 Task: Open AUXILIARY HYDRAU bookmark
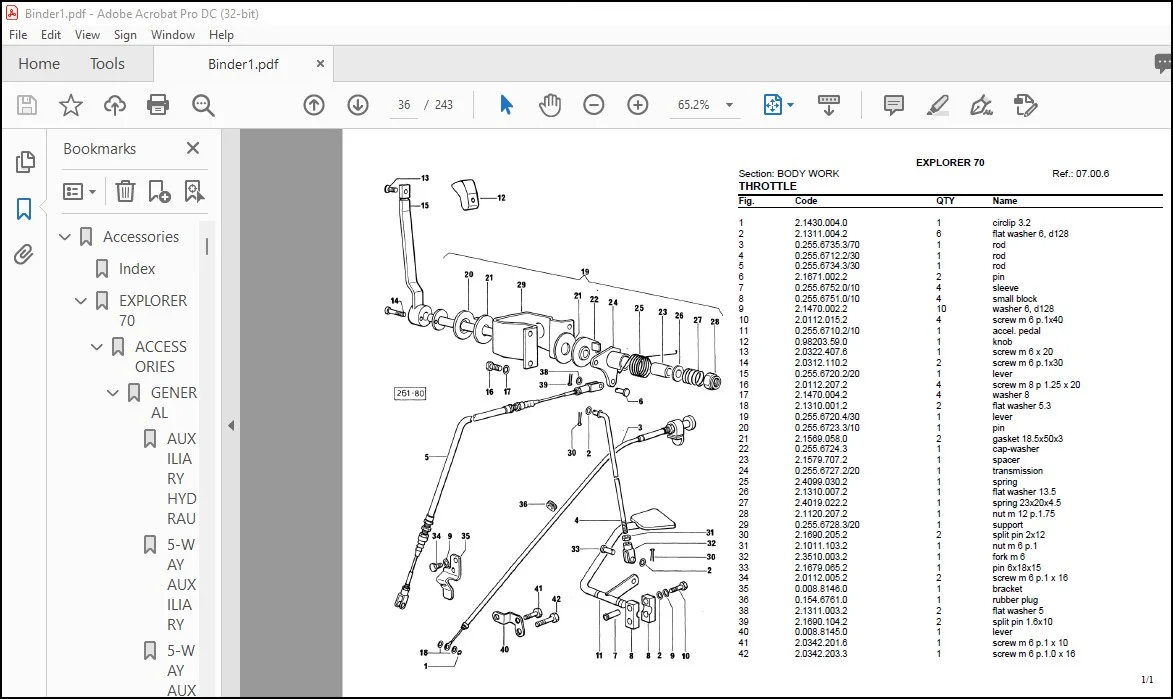[x=182, y=478]
